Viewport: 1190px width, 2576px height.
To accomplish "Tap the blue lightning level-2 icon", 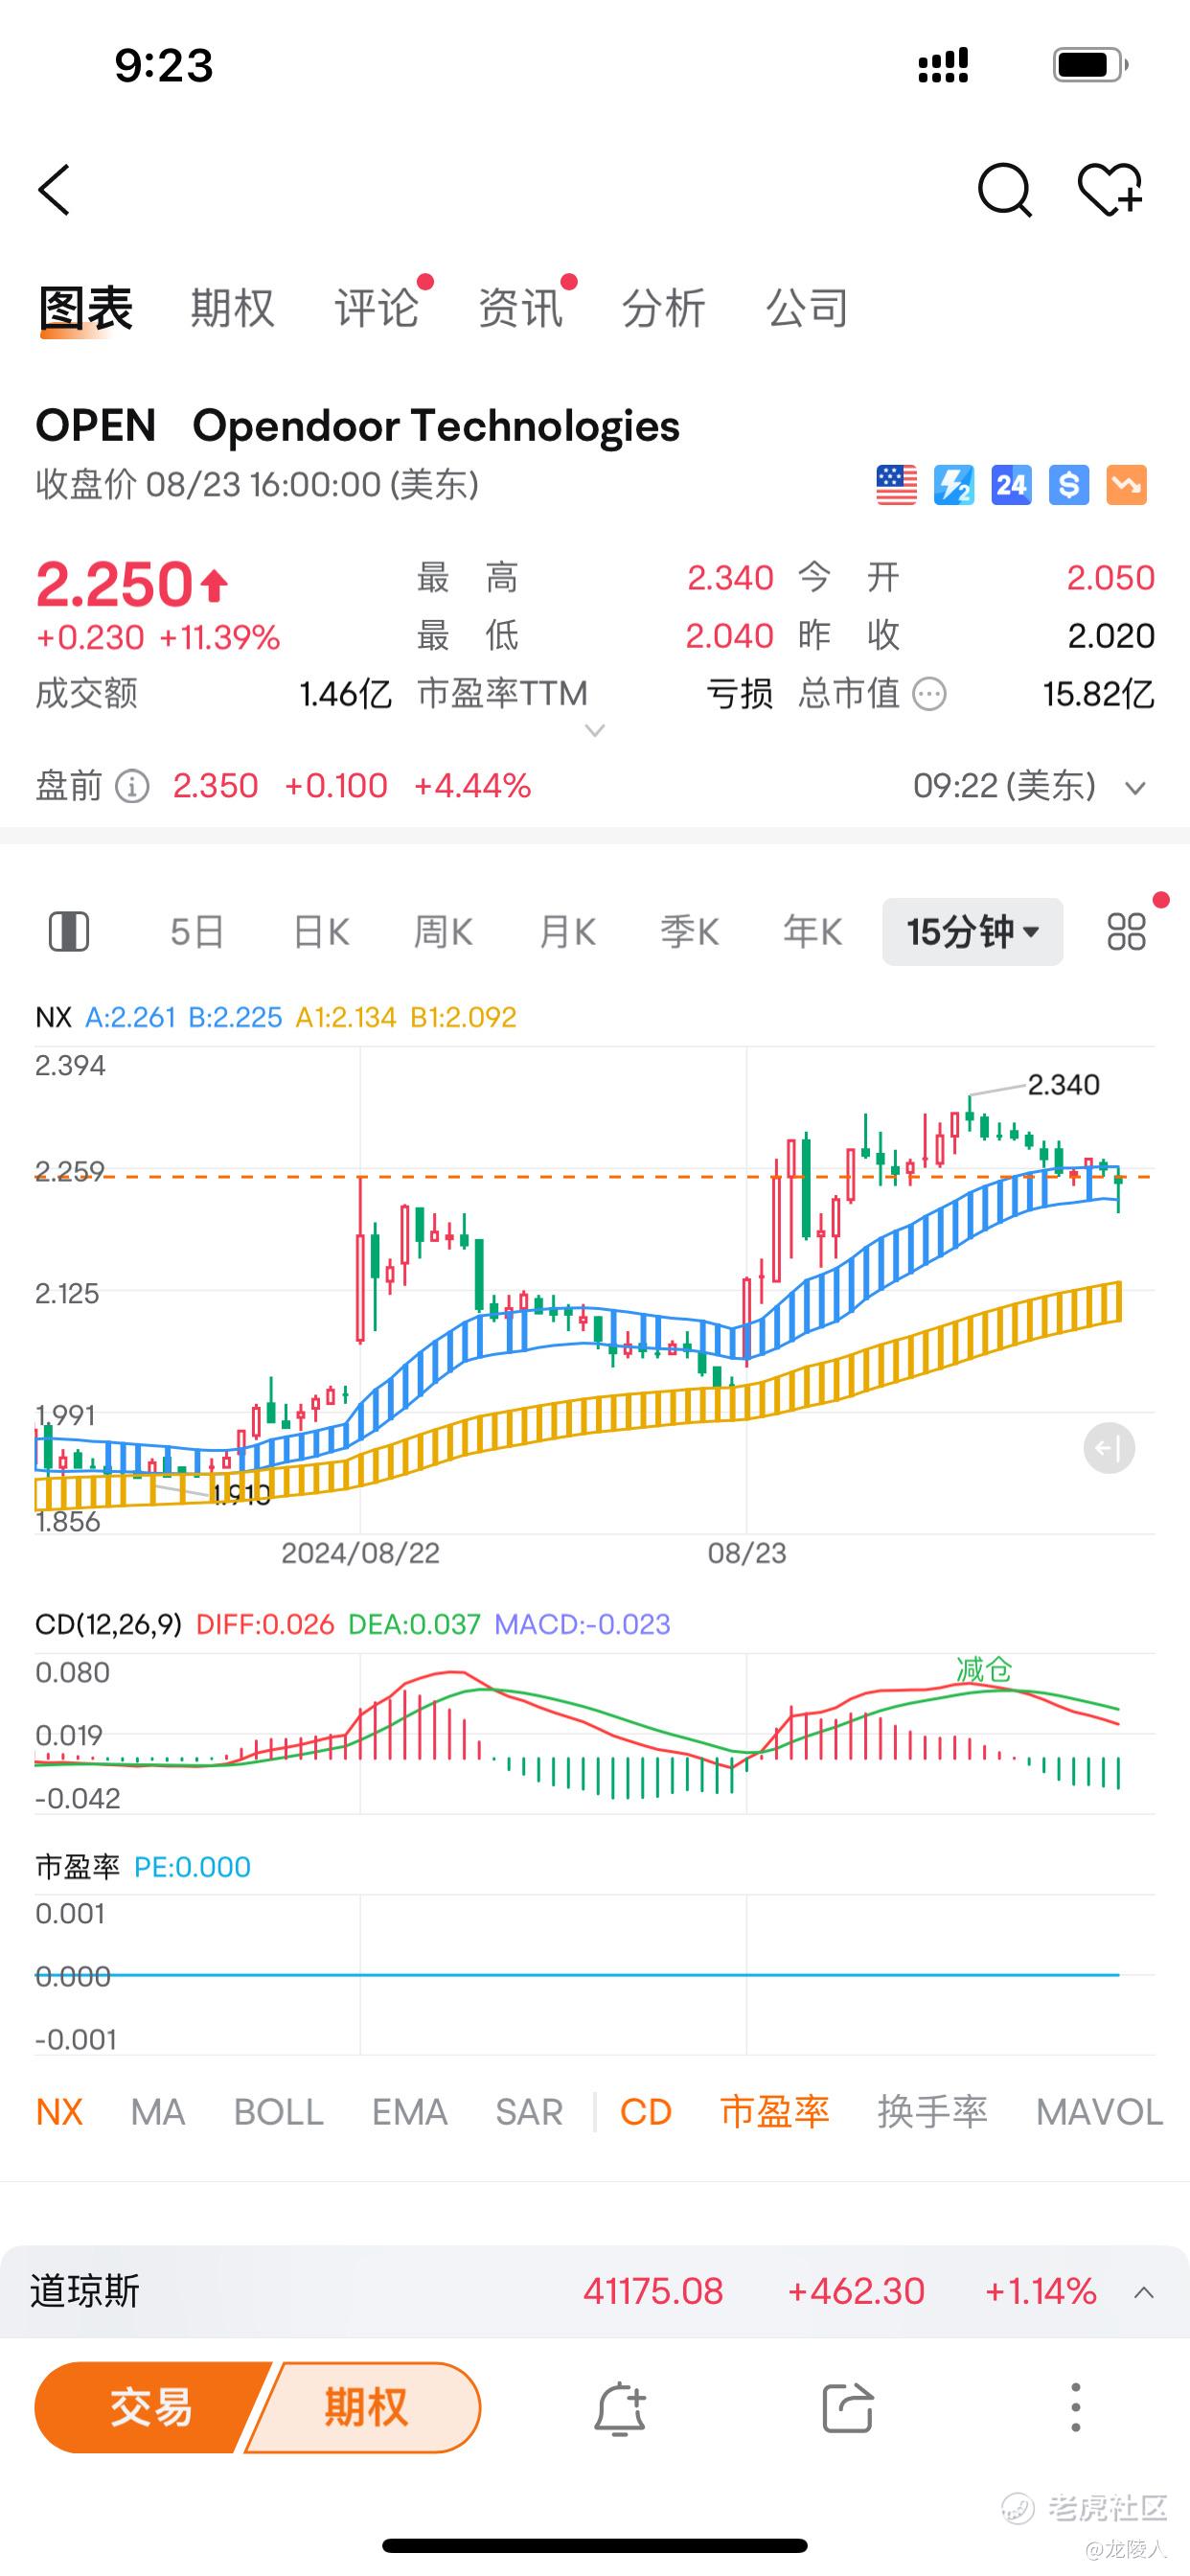I will tap(954, 485).
